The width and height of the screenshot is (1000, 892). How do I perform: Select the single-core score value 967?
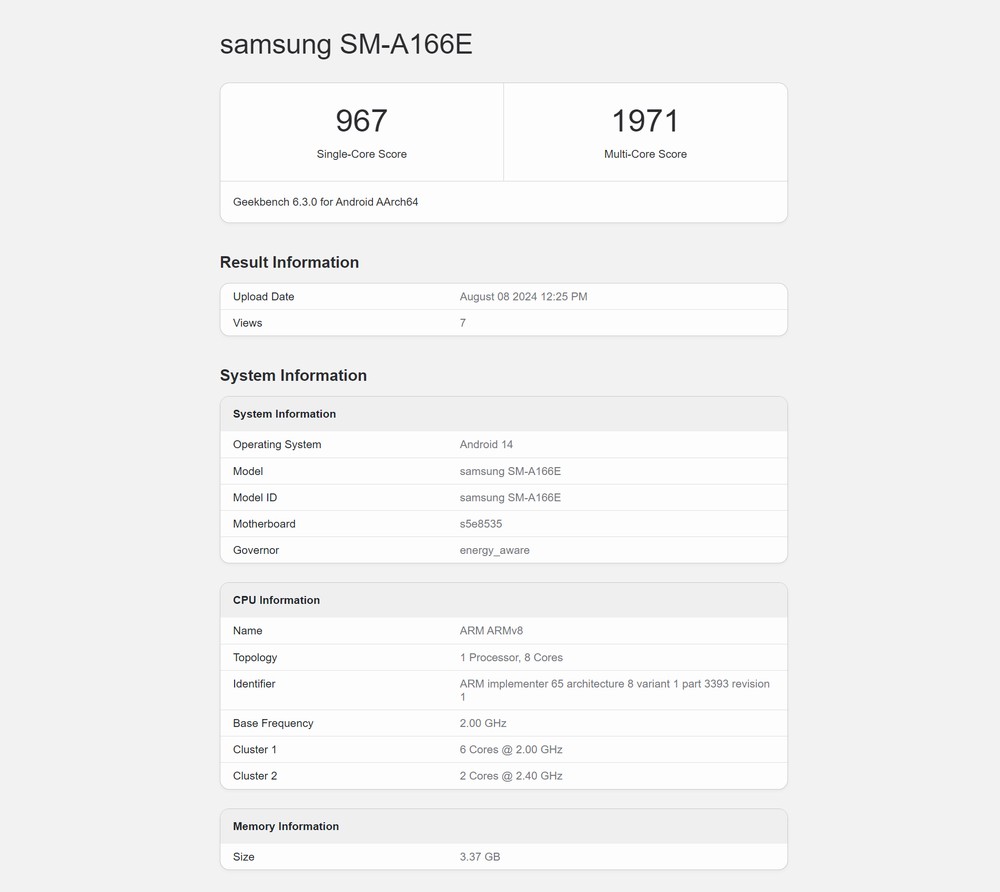(362, 121)
